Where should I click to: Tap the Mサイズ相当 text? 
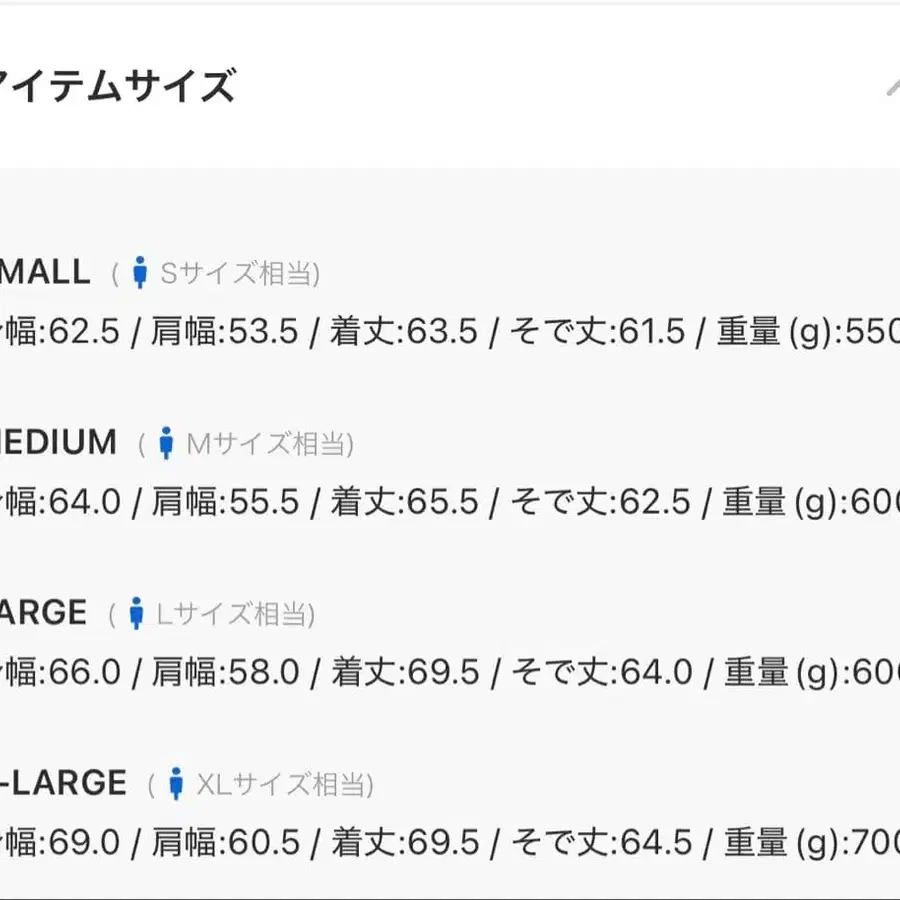(270, 443)
